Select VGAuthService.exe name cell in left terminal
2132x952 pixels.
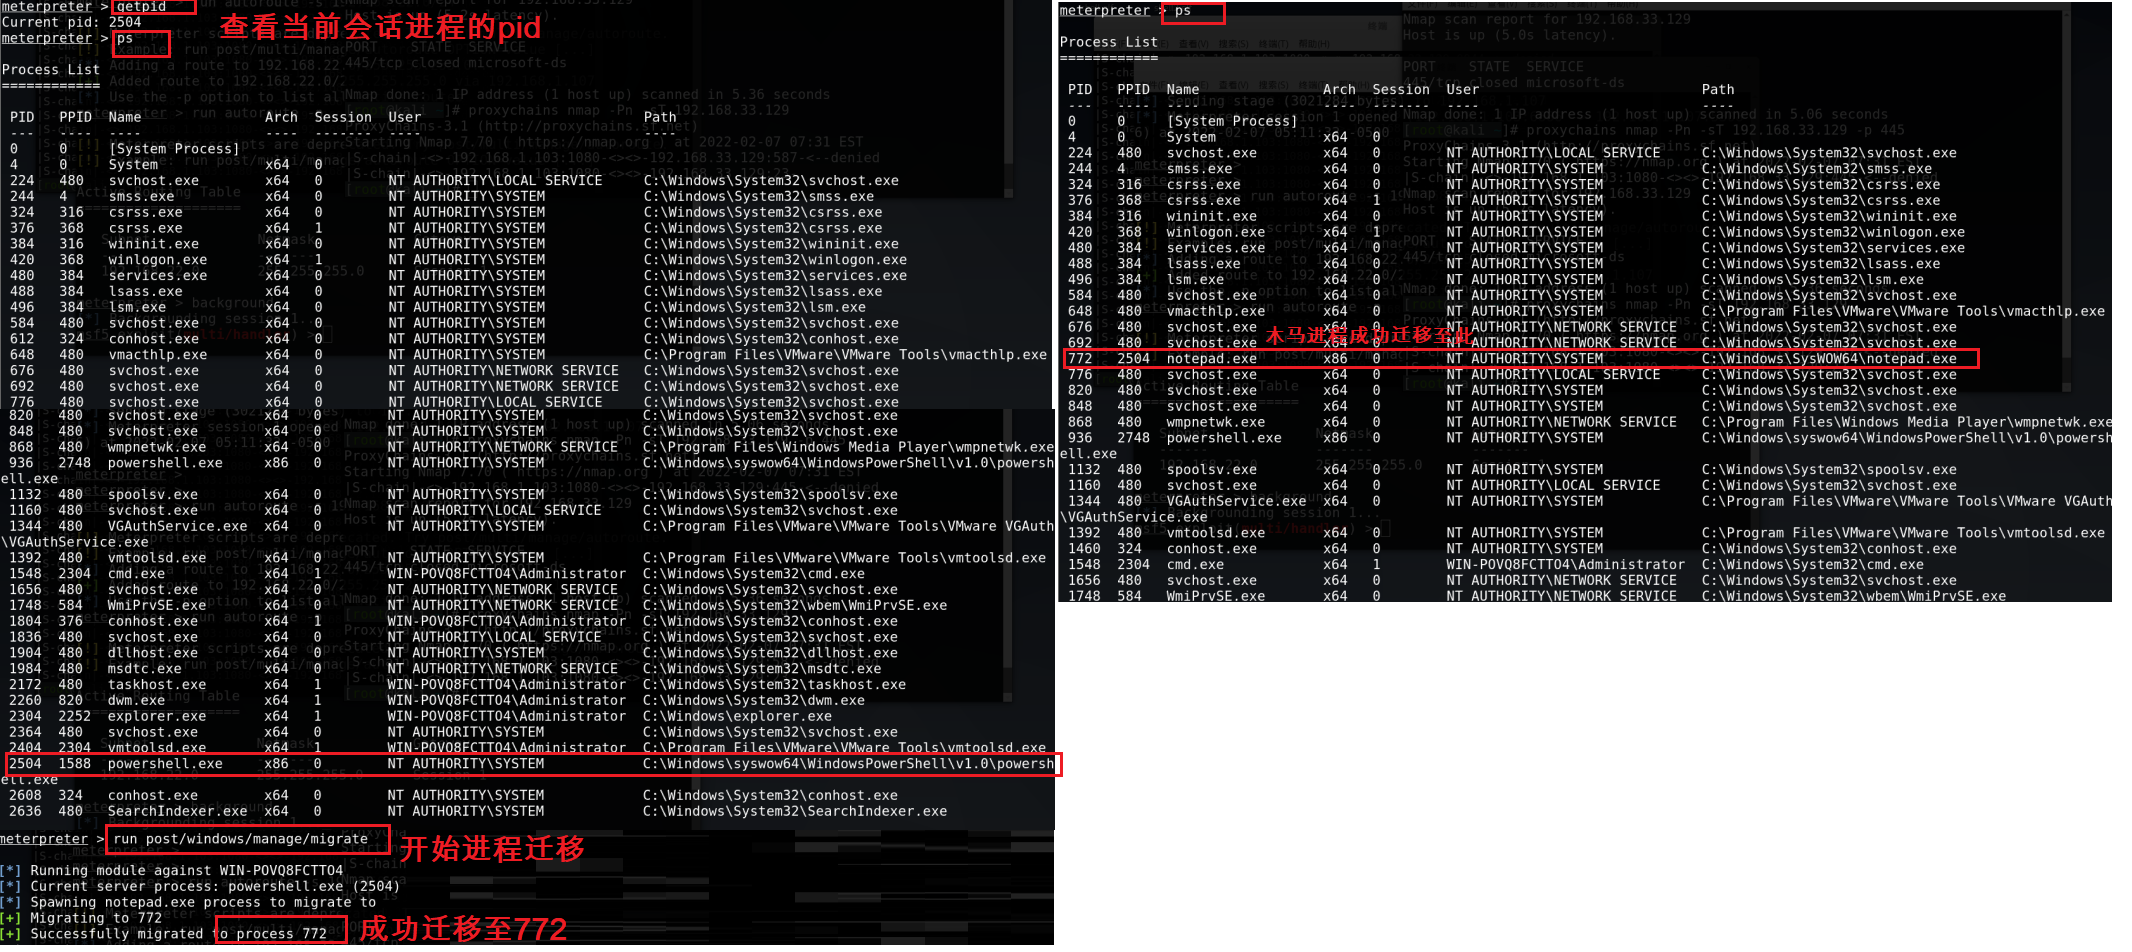[x=178, y=526]
